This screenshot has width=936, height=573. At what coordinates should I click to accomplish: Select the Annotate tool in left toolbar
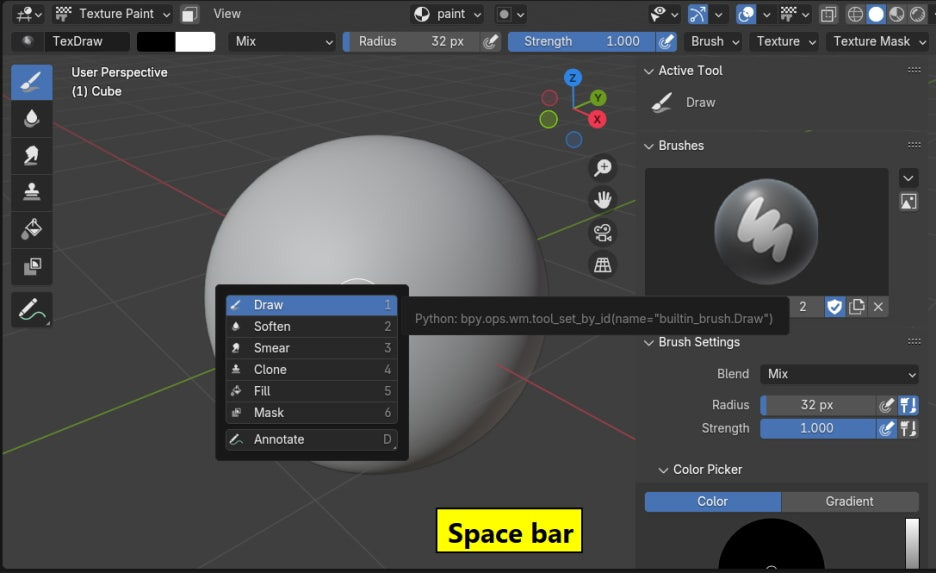[32, 310]
